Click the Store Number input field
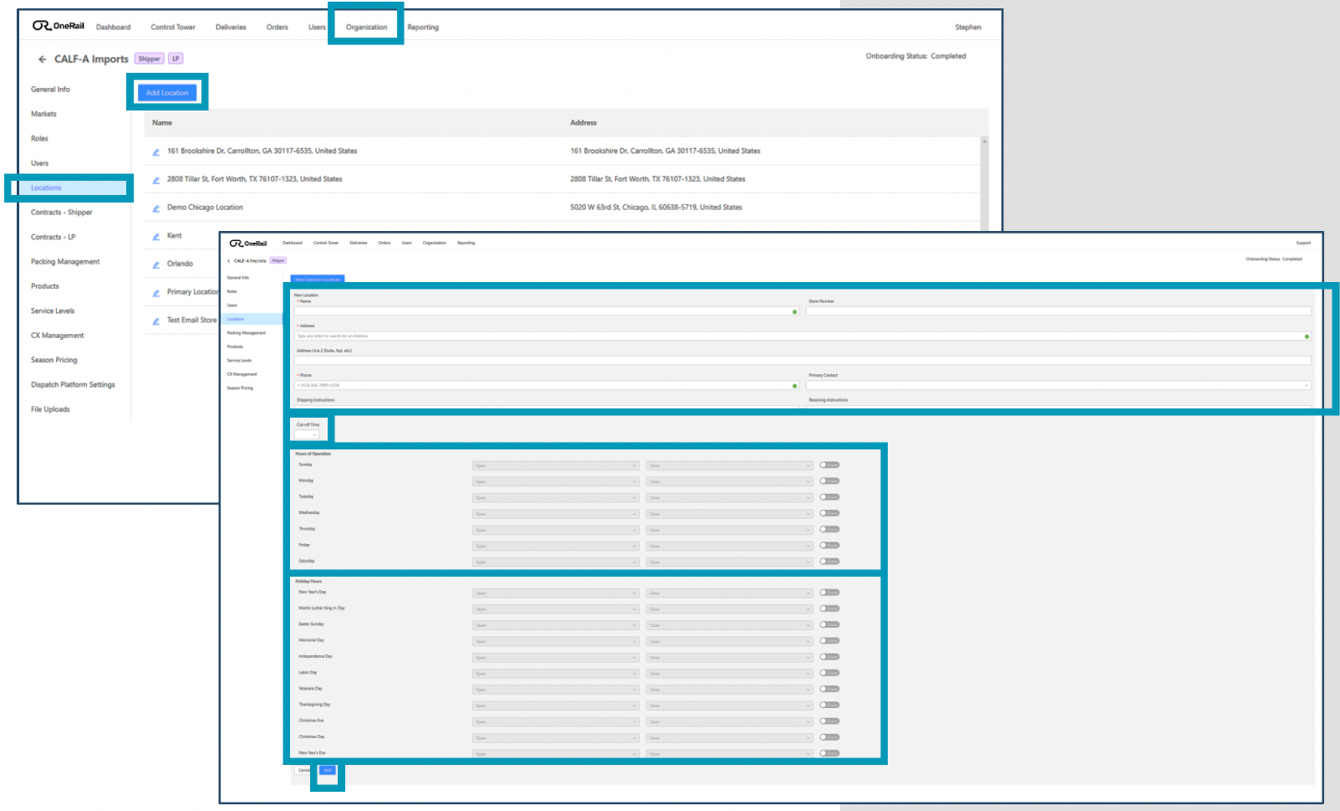This screenshot has width=1340, height=811. [1058, 312]
